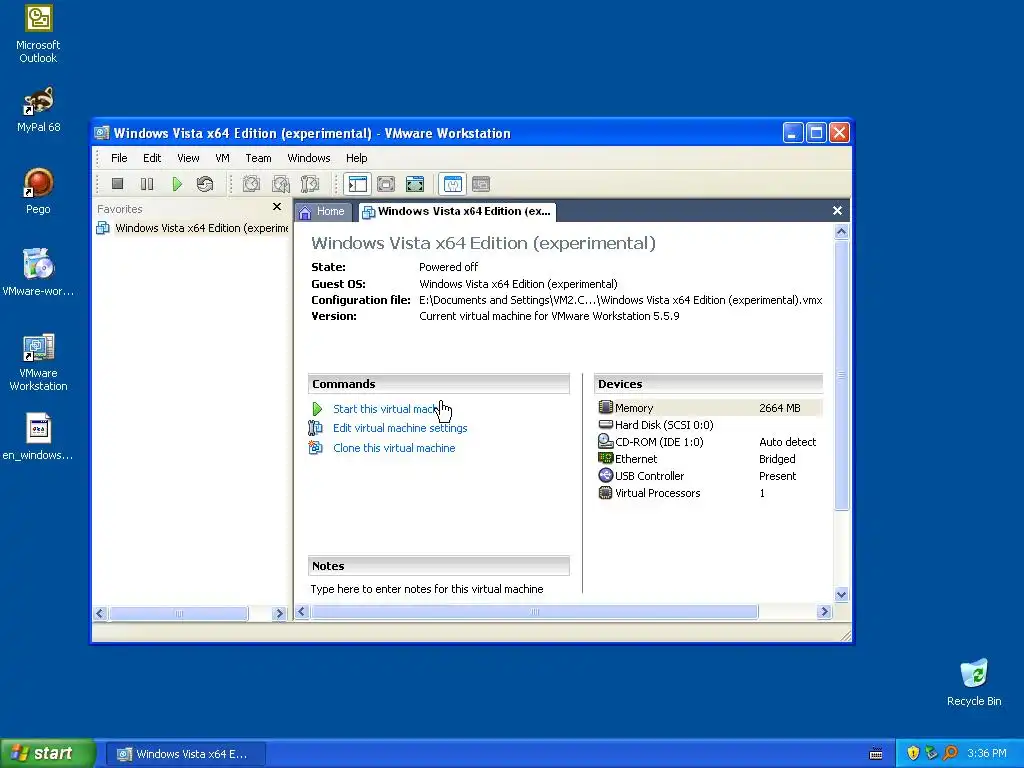
Task: Open the VM menu
Action: (x=222, y=158)
